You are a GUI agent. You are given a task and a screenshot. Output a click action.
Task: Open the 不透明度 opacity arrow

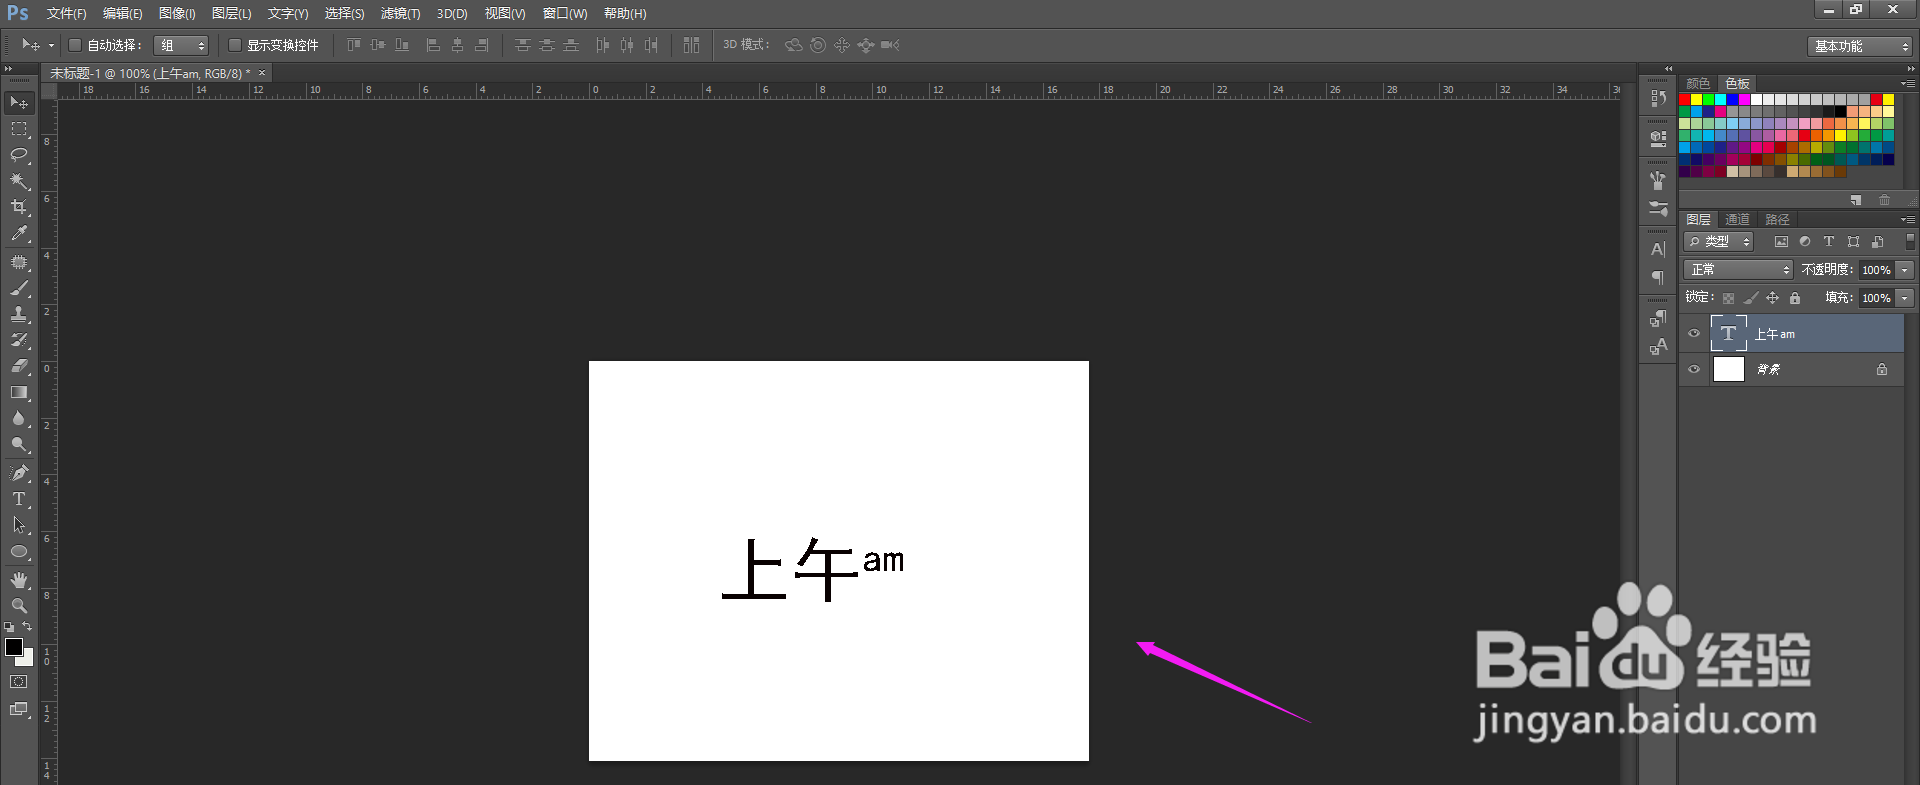pos(1905,270)
